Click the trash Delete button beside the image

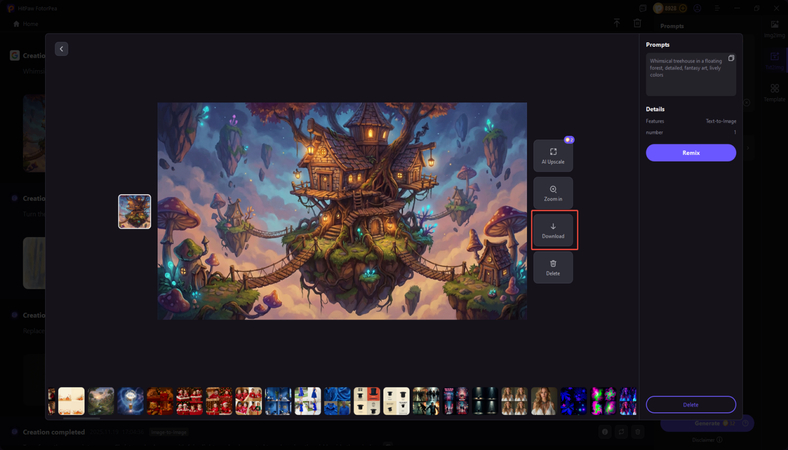tap(553, 267)
